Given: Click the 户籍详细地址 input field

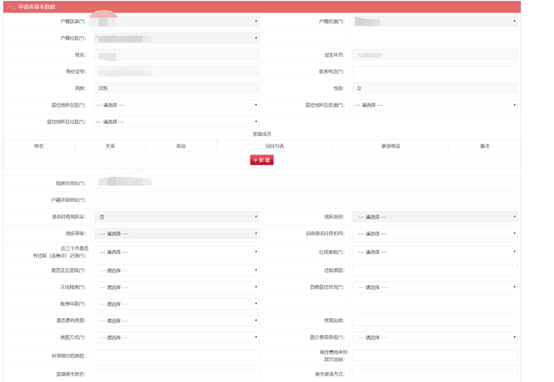Looking at the screenshot, I should tap(306, 200).
